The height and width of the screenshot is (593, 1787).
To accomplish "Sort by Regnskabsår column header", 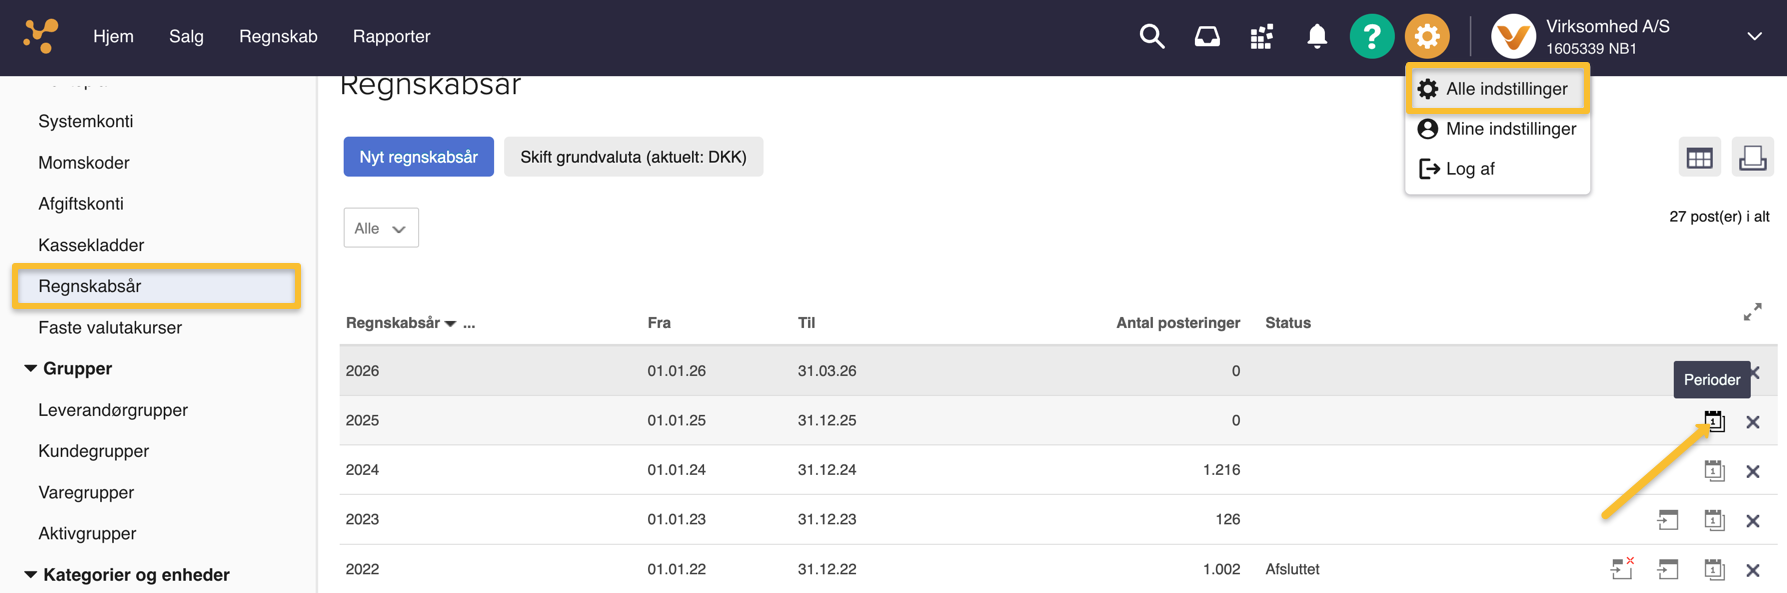I will (392, 323).
